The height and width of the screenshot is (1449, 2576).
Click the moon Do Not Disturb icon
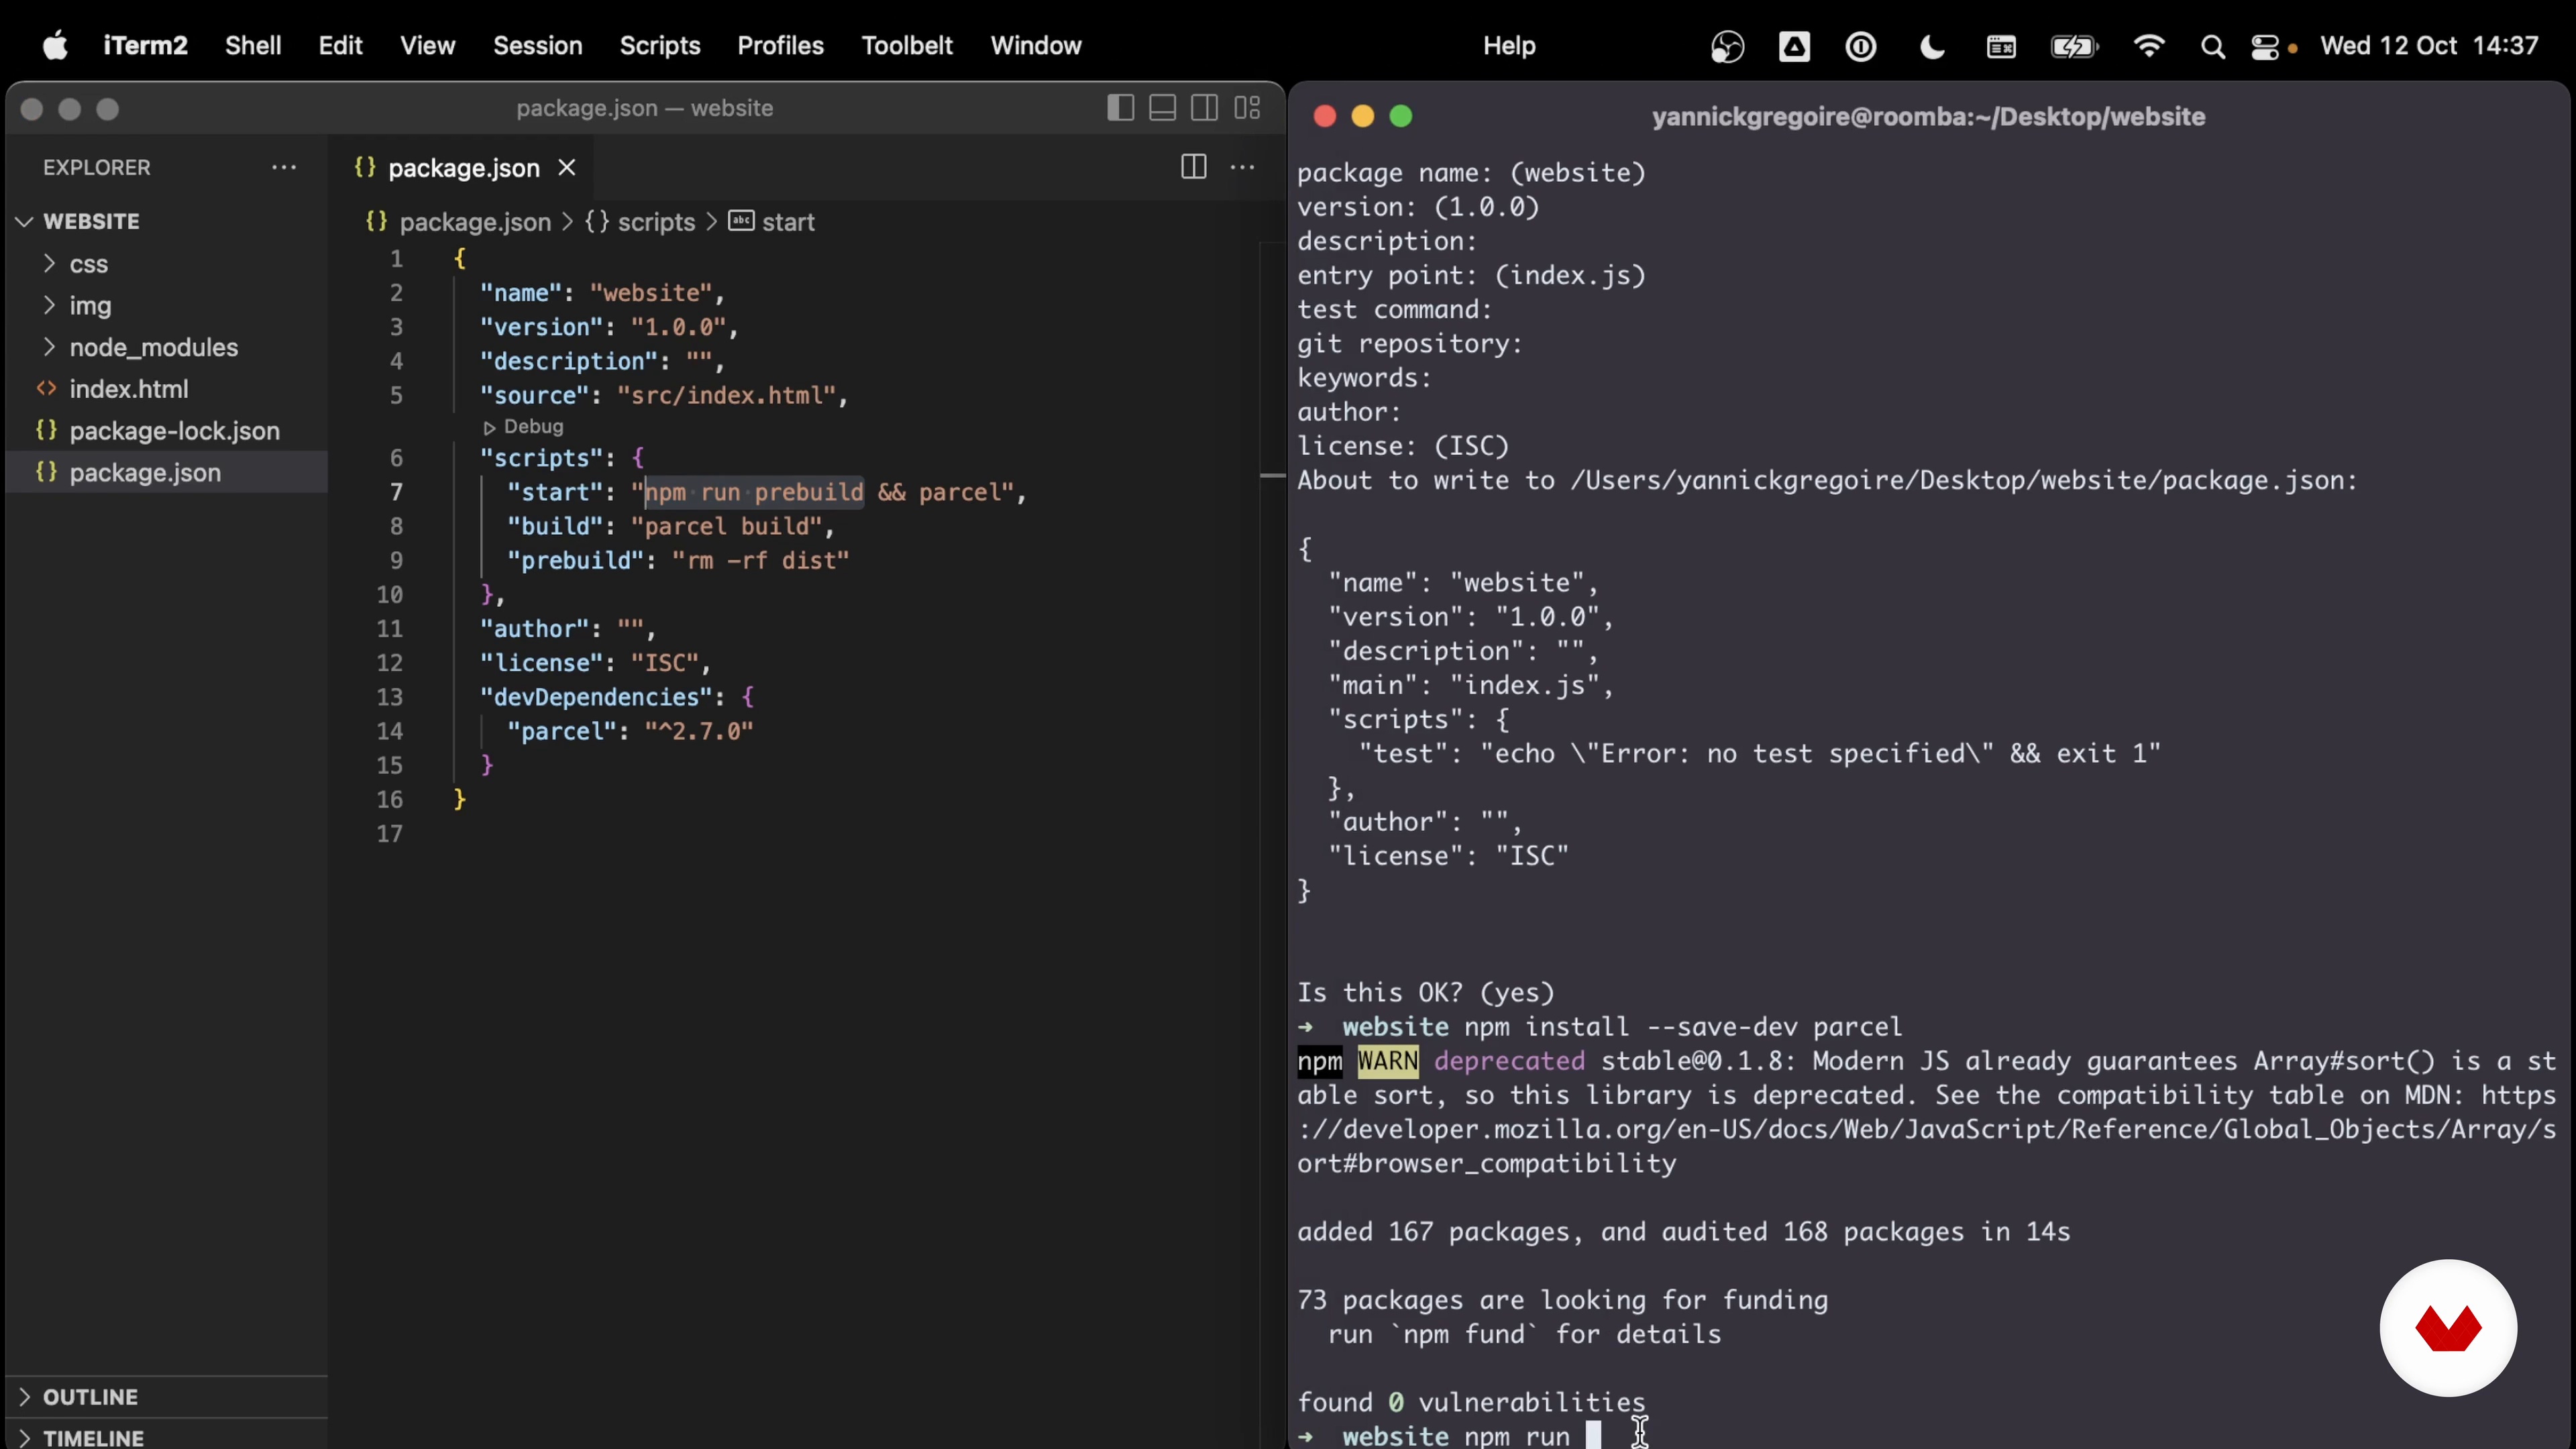(1932, 46)
